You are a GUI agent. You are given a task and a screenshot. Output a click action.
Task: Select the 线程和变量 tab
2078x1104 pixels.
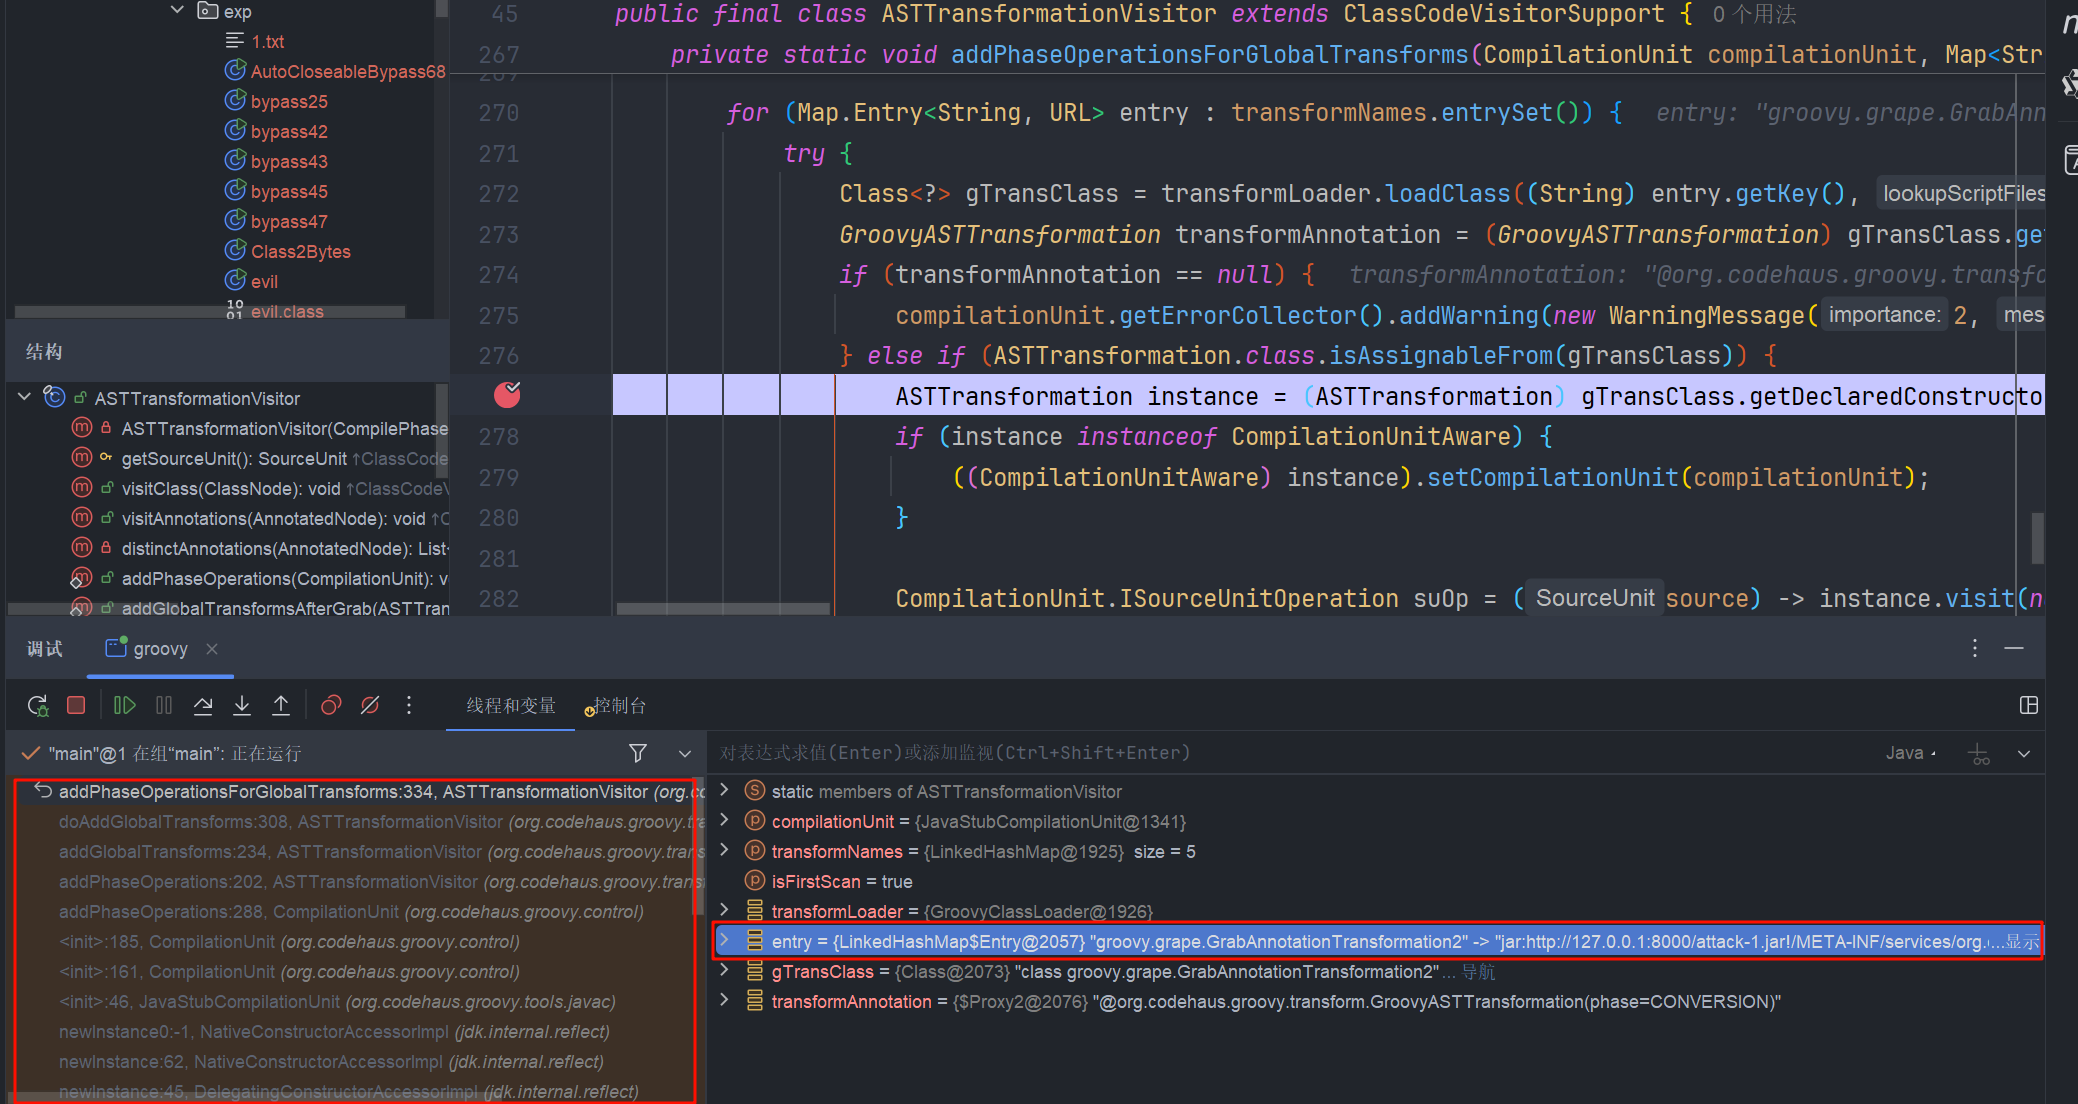[x=510, y=706]
